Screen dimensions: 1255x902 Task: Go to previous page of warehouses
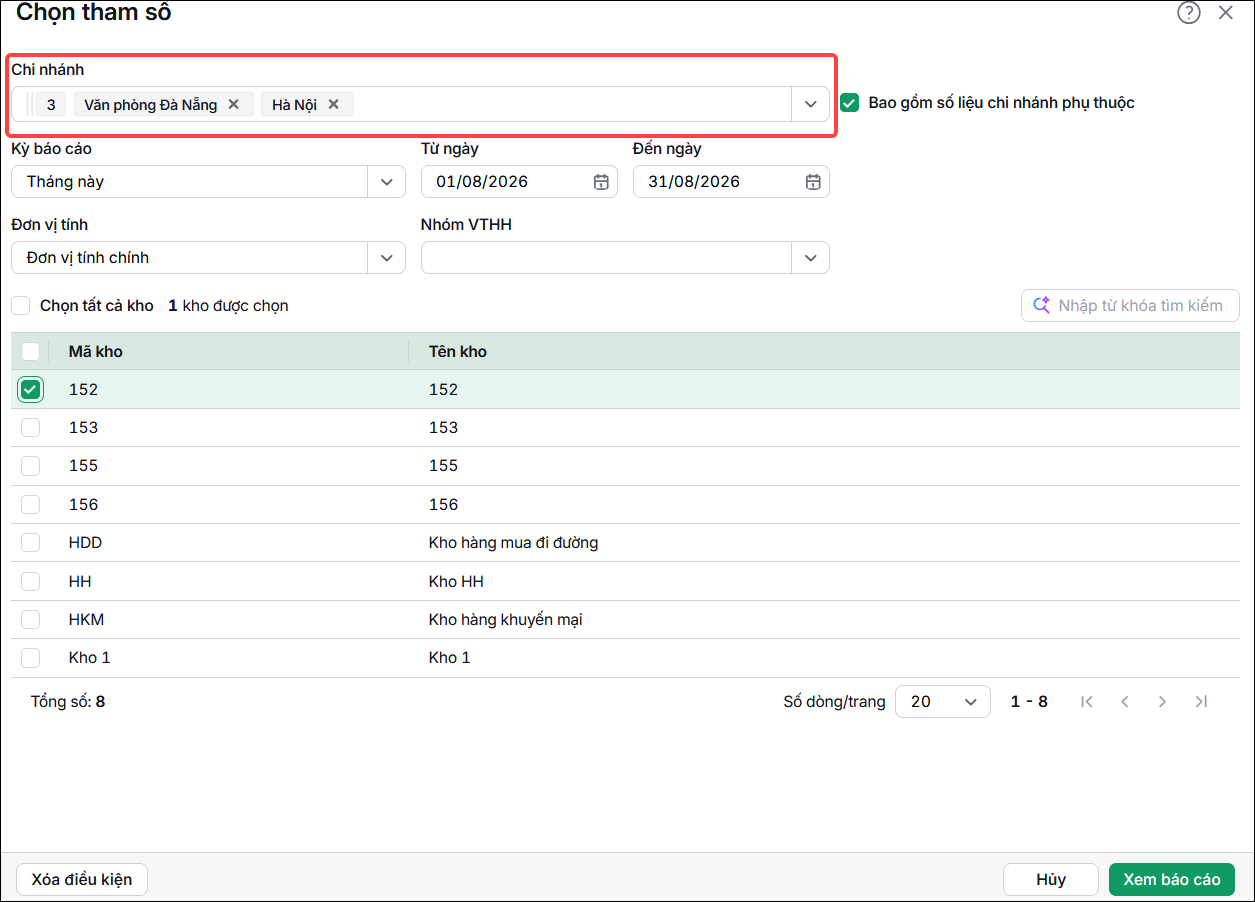click(x=1125, y=702)
